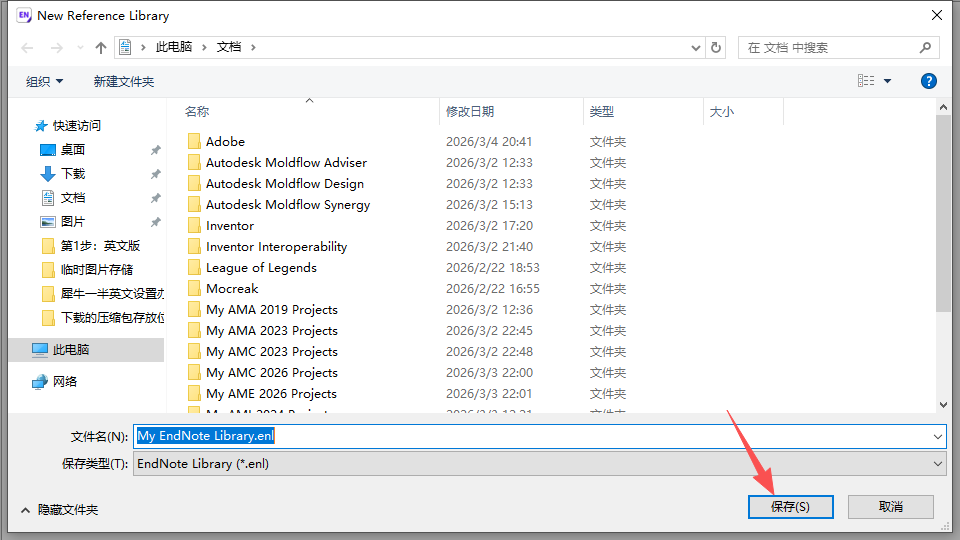Refresh the folder listing

point(716,48)
